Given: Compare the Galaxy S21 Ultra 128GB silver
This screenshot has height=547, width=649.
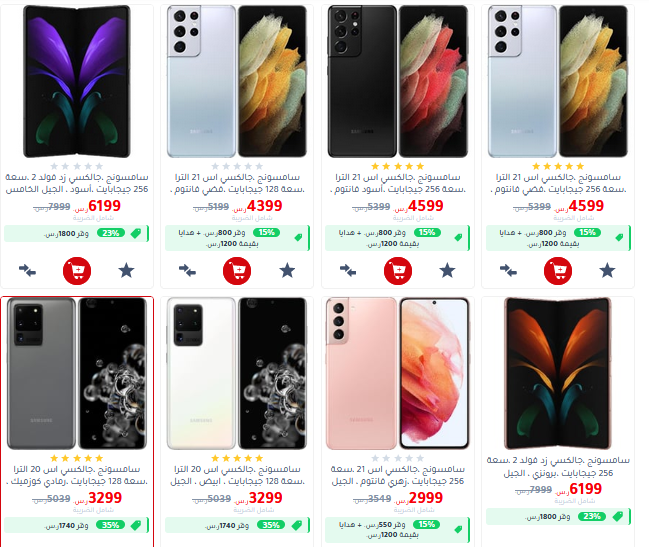Looking at the screenshot, I should (187, 271).
